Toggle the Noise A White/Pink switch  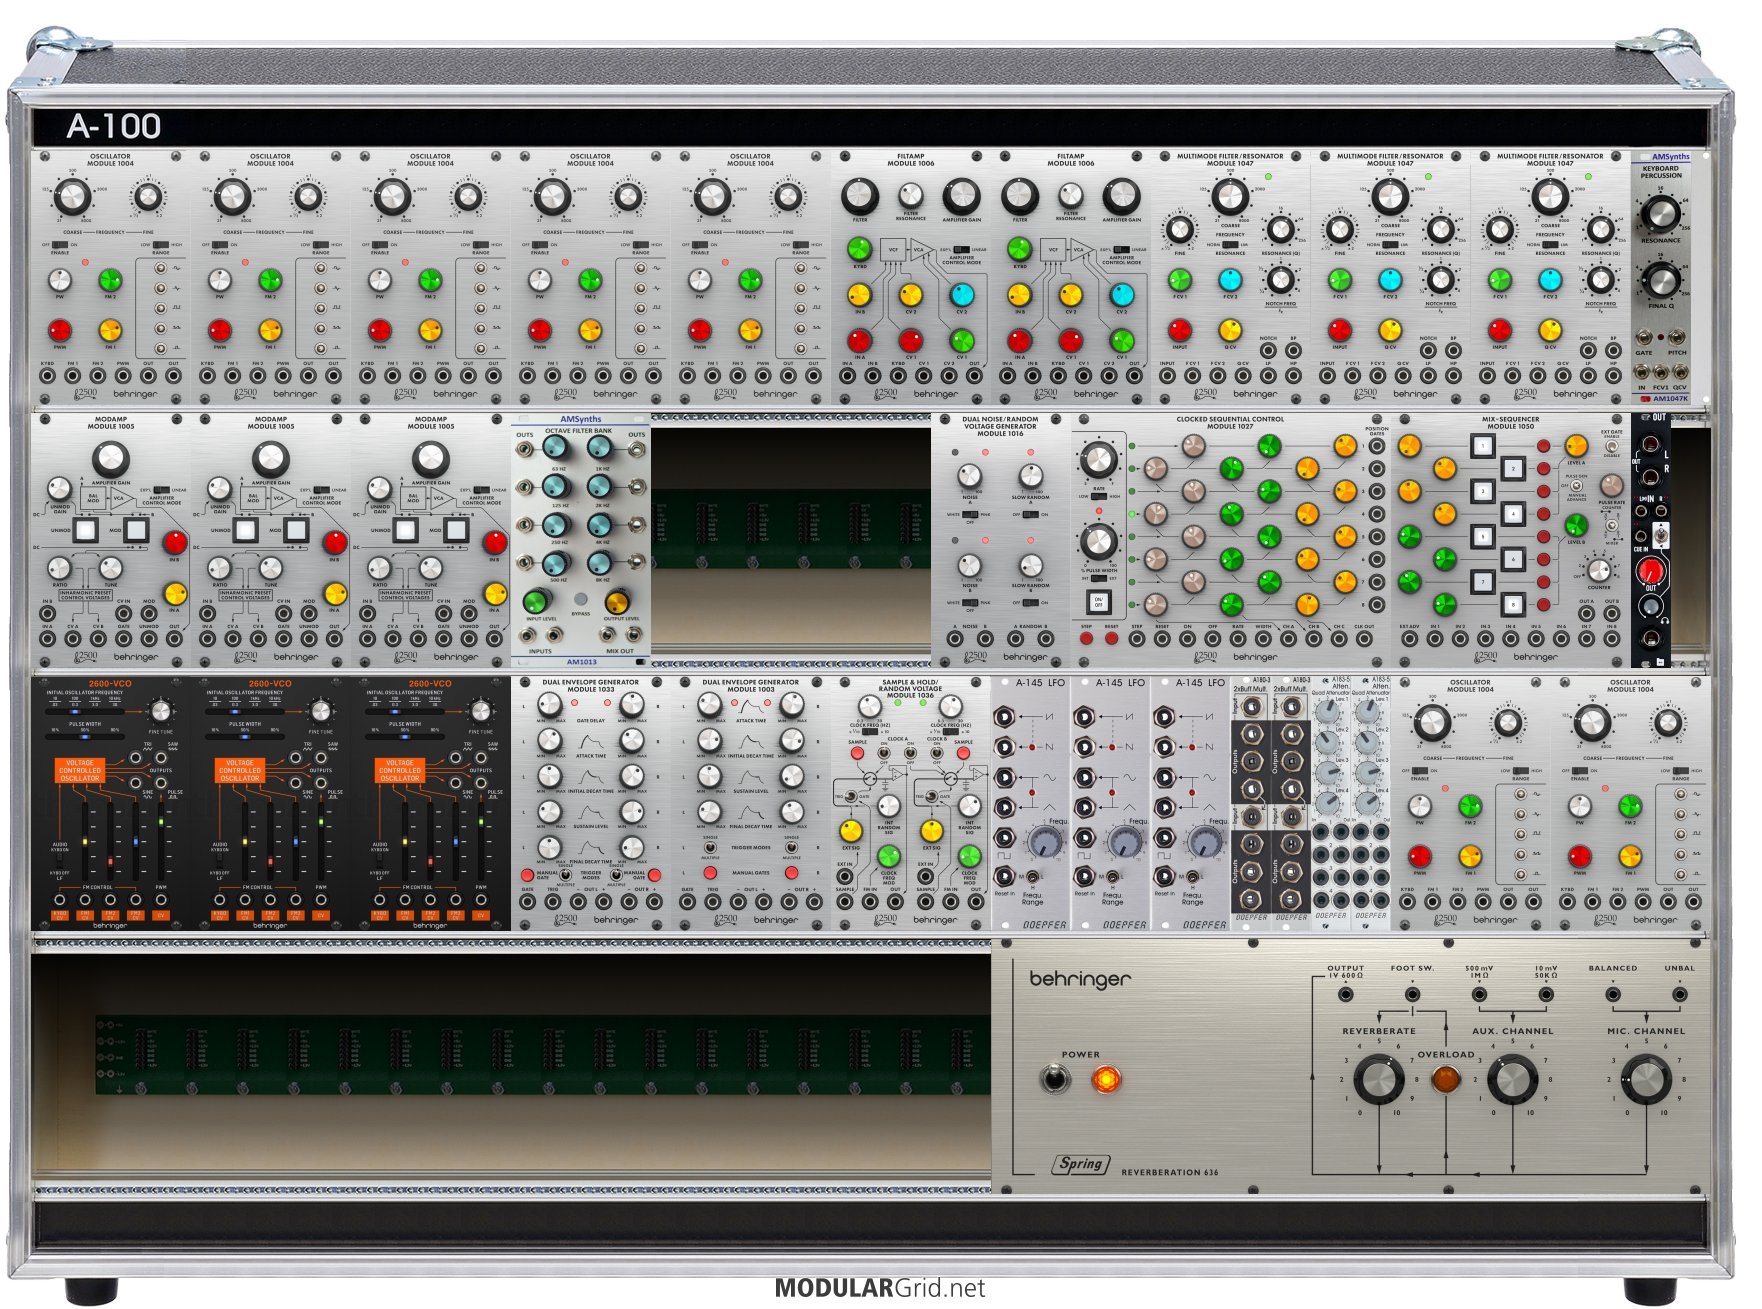click(x=969, y=514)
